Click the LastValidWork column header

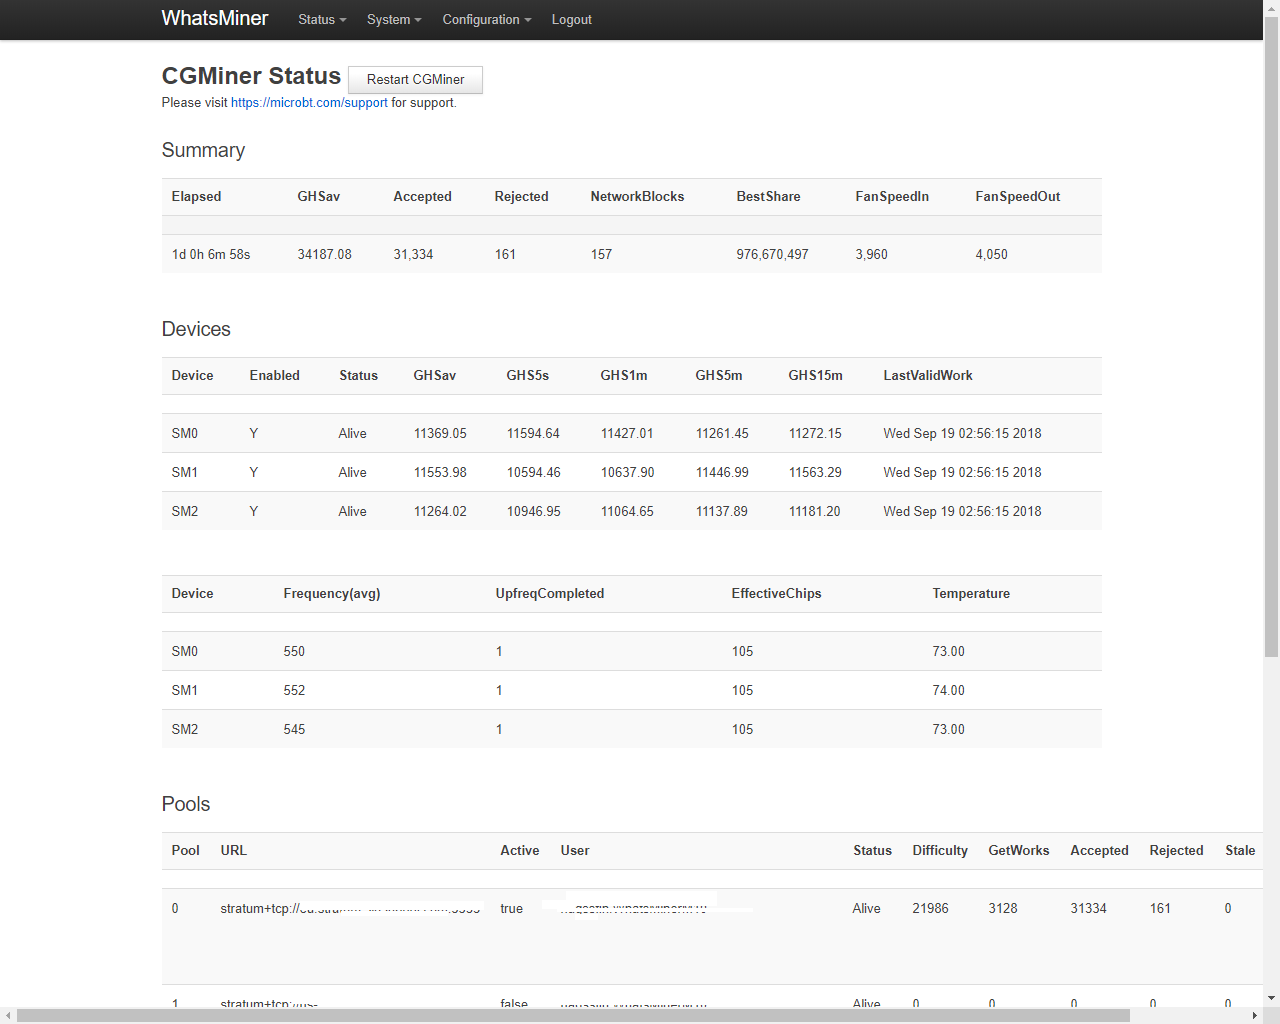928,376
